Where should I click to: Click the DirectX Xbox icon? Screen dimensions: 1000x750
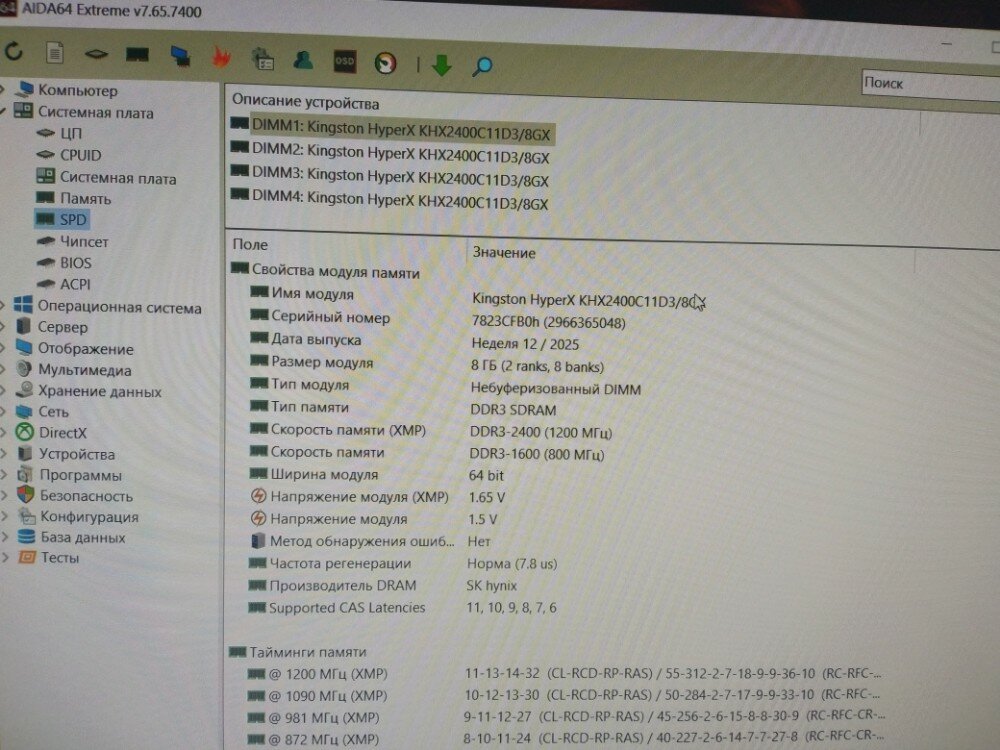pos(24,432)
